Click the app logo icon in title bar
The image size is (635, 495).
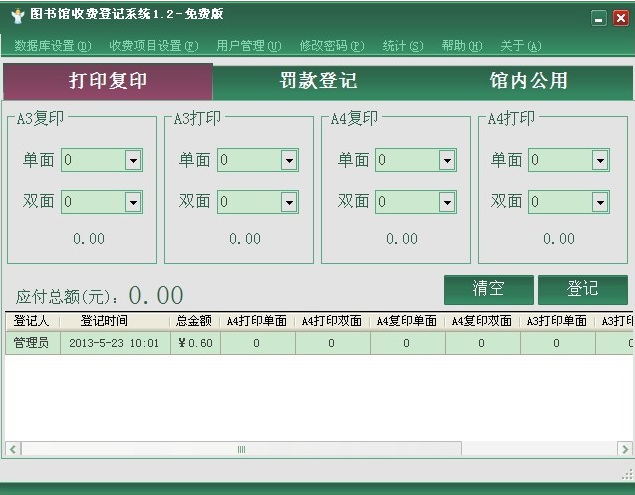click(x=18, y=16)
